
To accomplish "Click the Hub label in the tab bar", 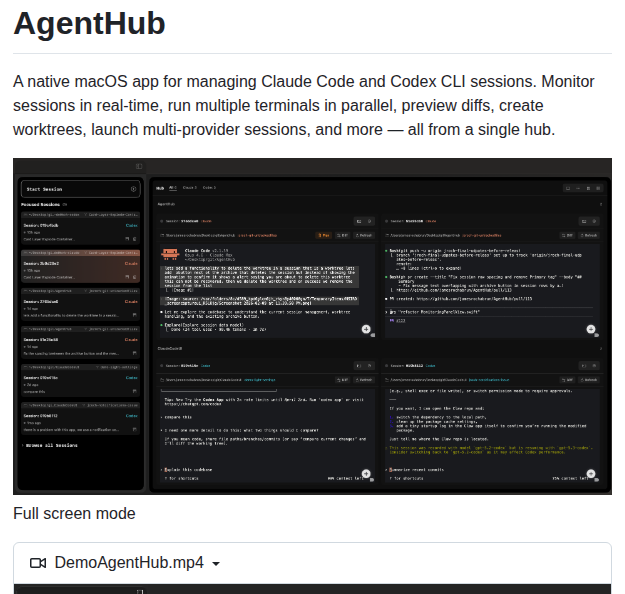I will click(x=160, y=188).
